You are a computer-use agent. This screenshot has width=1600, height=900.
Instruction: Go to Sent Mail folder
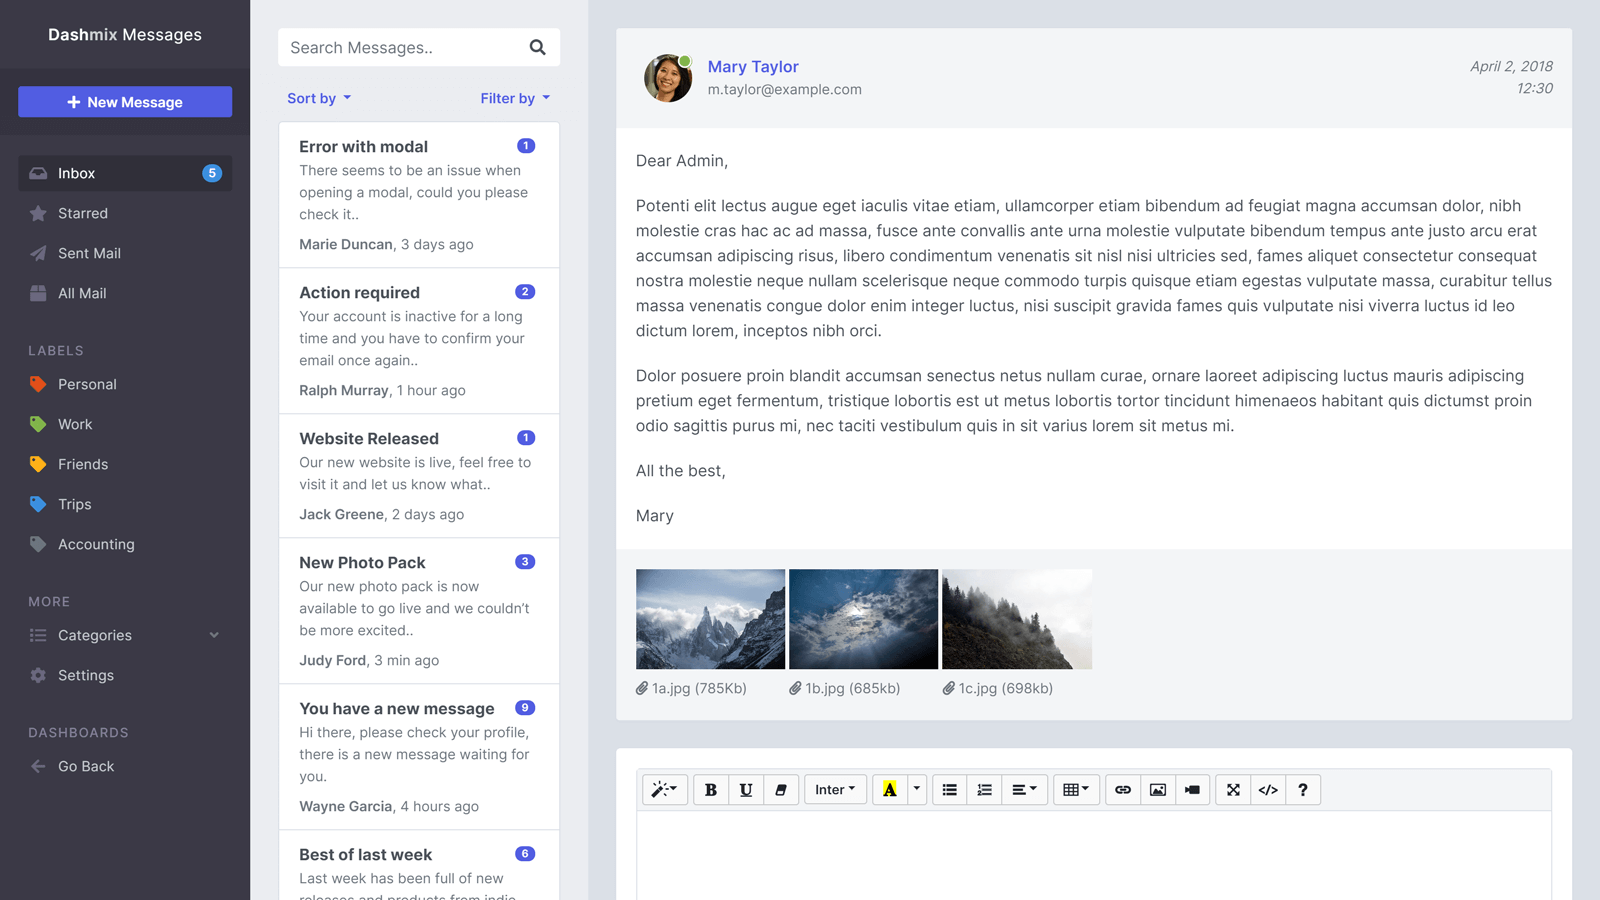click(x=89, y=253)
